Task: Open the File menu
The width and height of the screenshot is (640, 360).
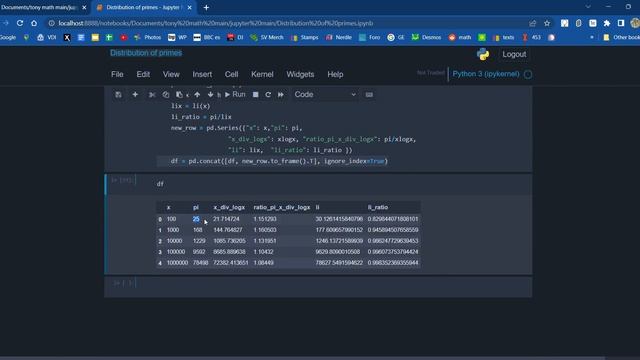Action: click(117, 74)
